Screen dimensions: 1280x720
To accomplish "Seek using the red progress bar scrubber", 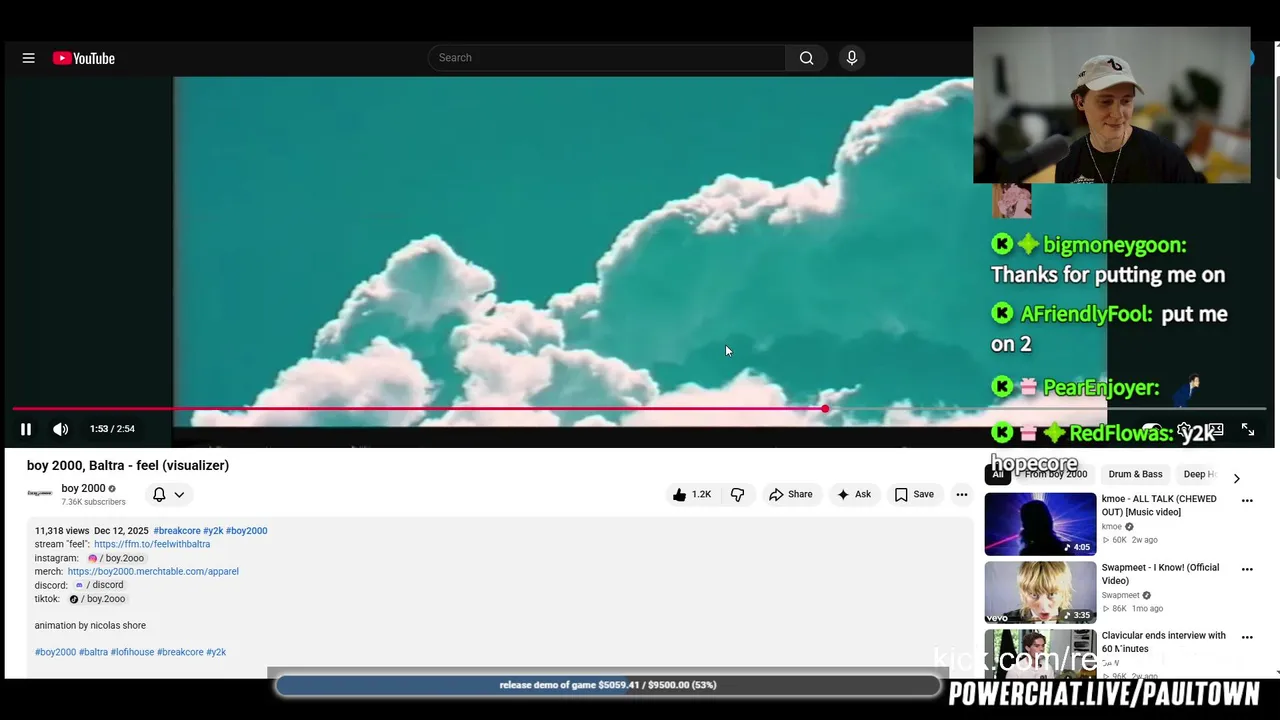I will click(x=825, y=409).
